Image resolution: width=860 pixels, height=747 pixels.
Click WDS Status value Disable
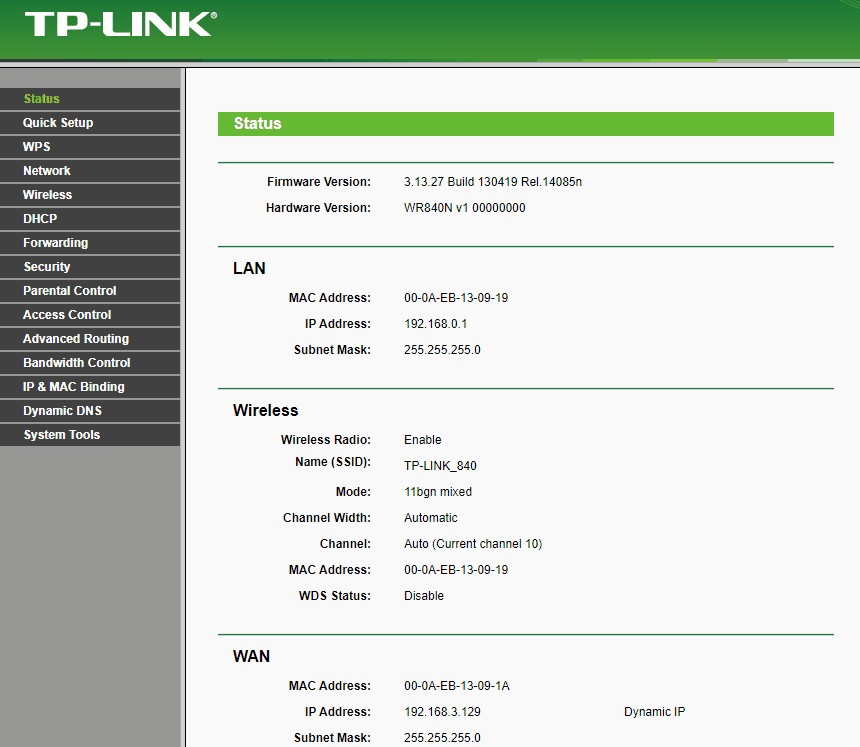click(423, 596)
